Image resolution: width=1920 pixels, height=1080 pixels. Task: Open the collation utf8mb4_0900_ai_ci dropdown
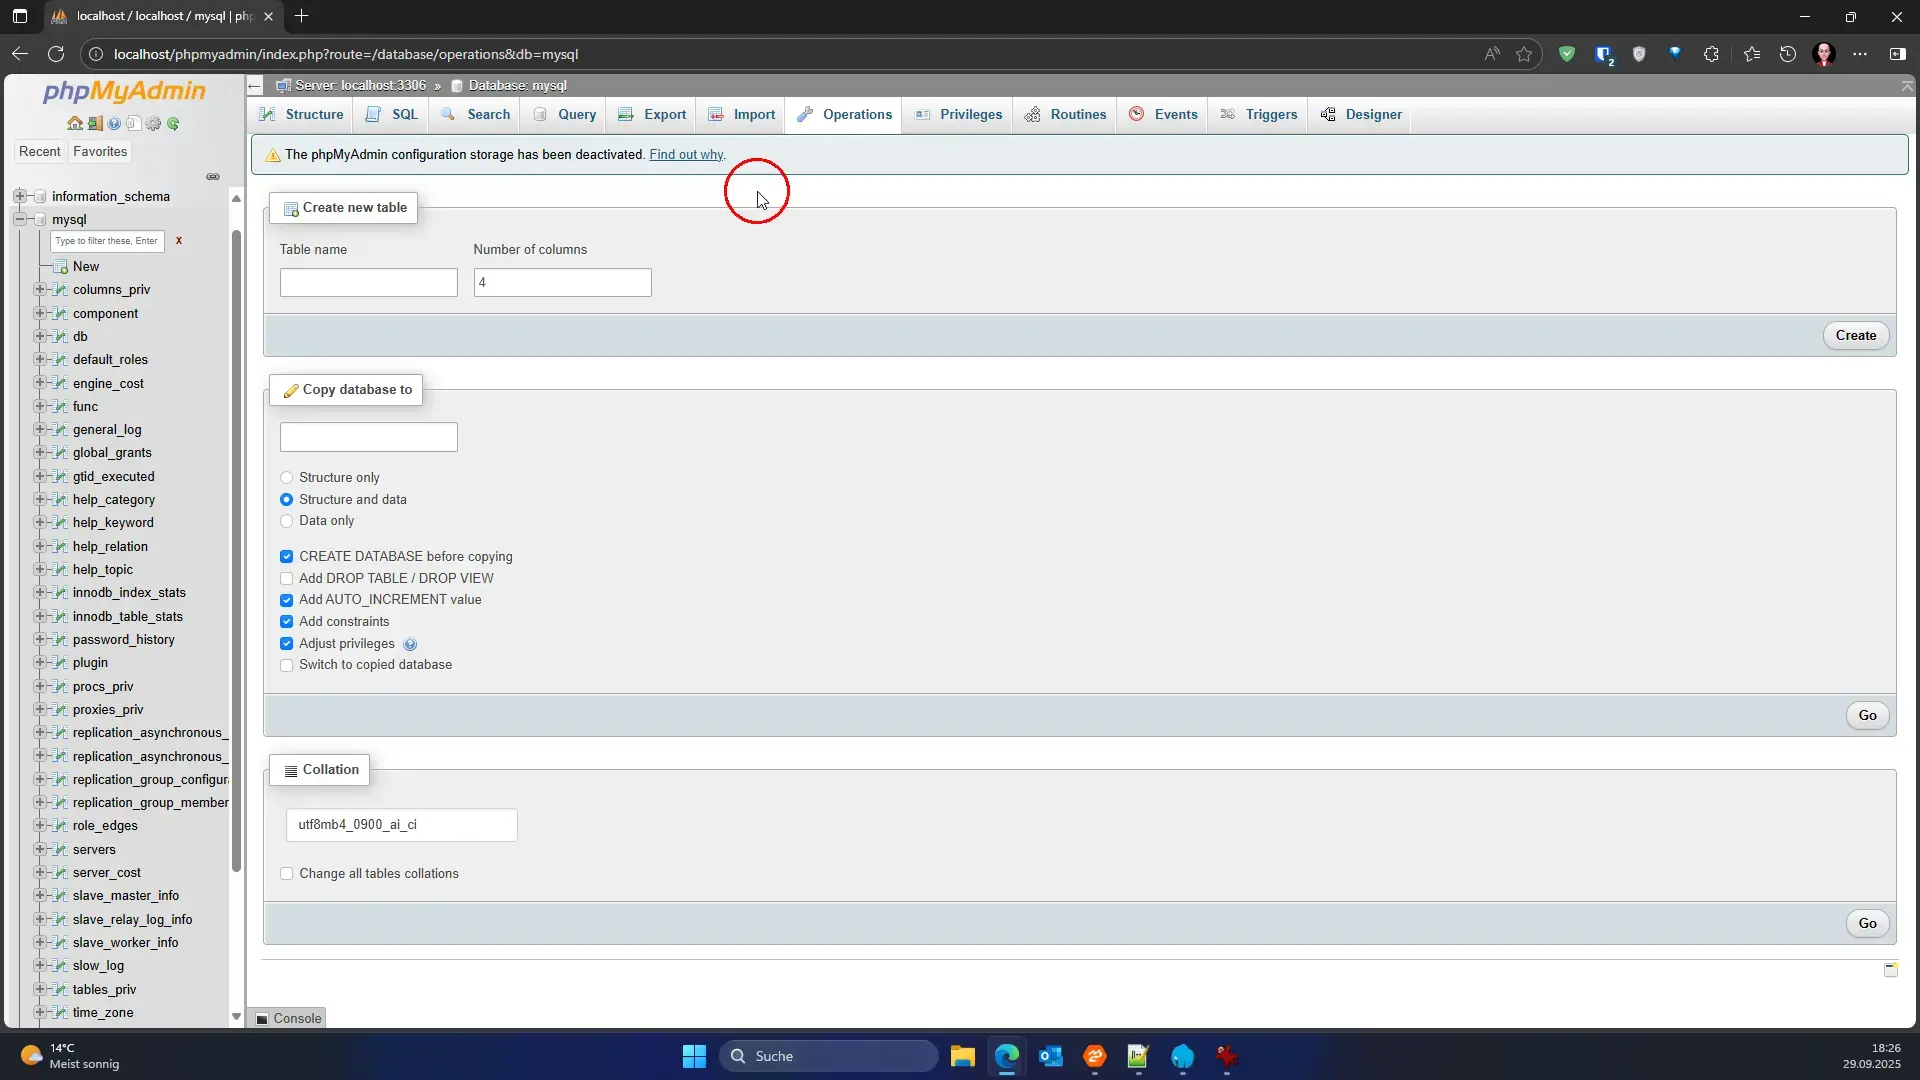[401, 825]
